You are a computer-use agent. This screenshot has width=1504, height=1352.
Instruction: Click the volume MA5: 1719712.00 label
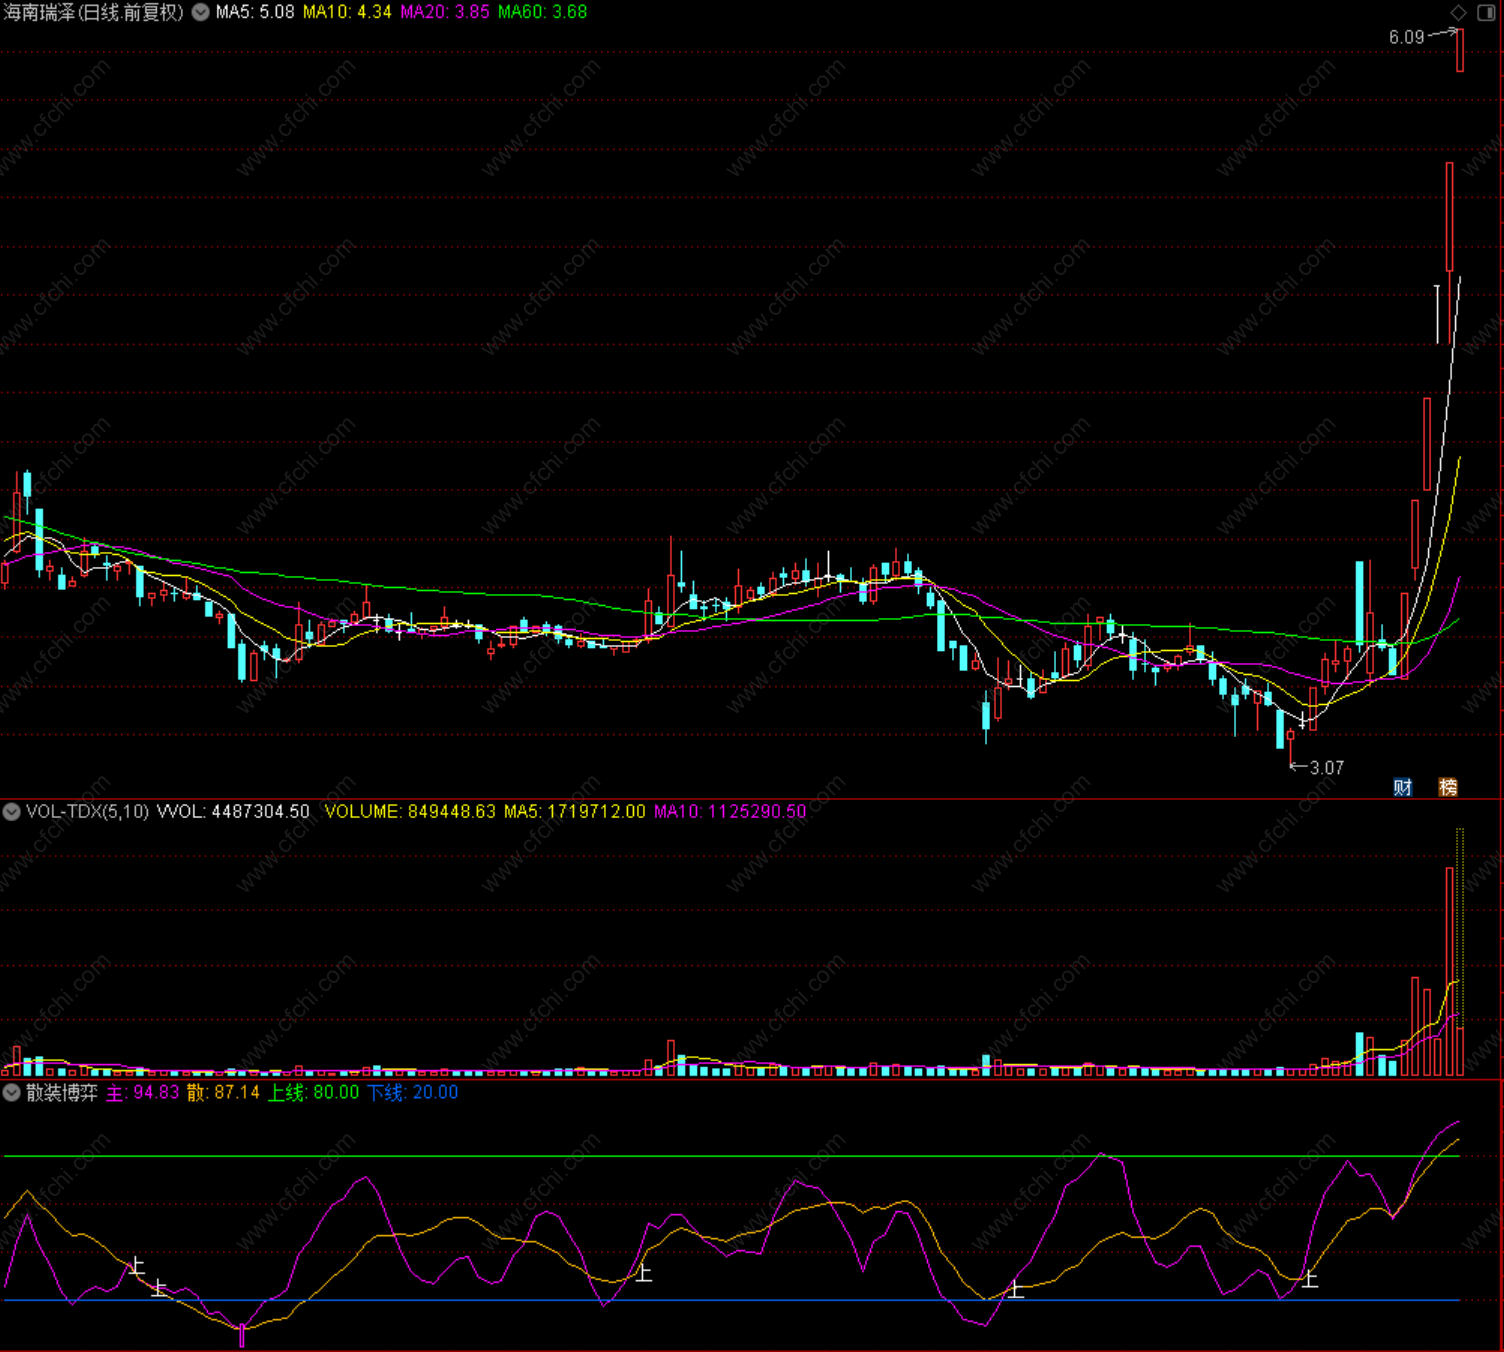575,811
